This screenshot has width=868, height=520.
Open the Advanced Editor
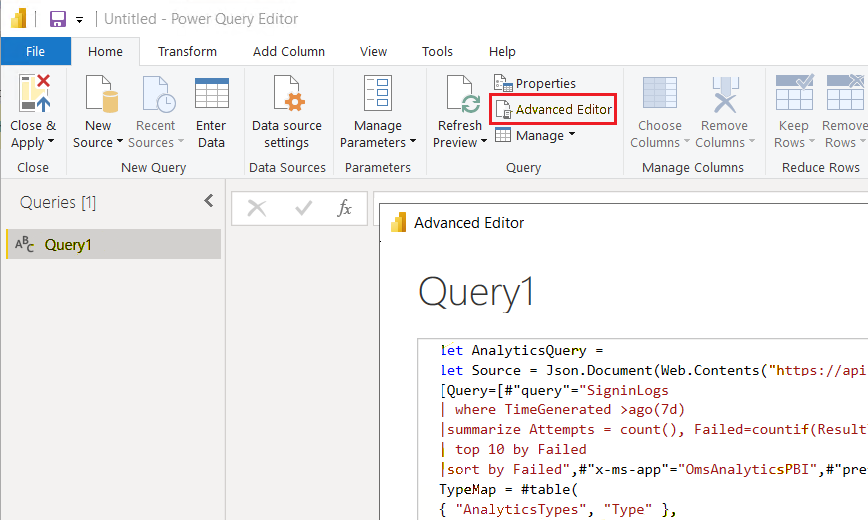[x=553, y=109]
